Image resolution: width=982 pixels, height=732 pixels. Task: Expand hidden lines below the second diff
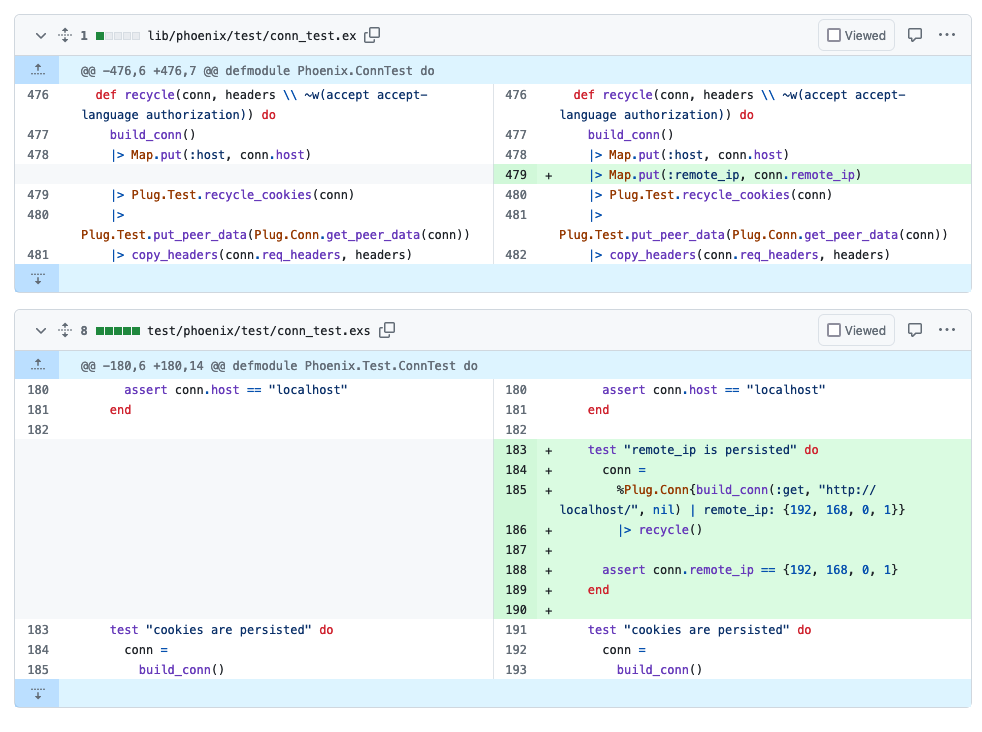click(x=36, y=692)
